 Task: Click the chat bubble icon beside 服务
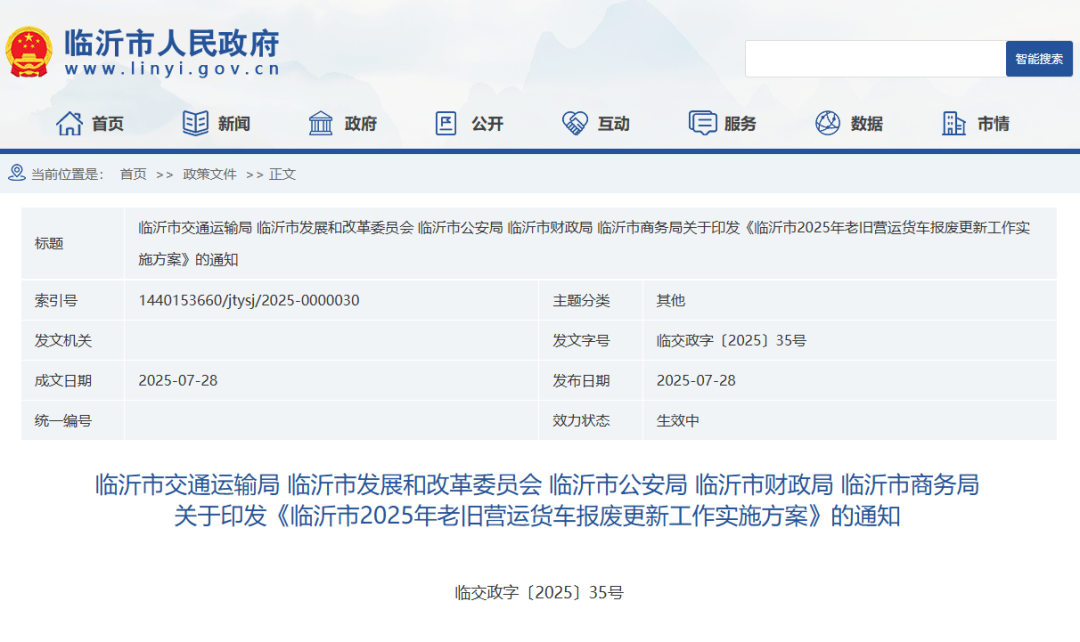[703, 123]
